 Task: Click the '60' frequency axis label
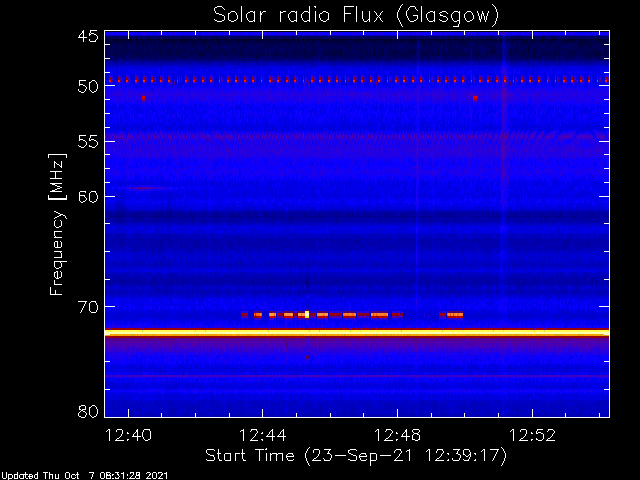click(88, 197)
